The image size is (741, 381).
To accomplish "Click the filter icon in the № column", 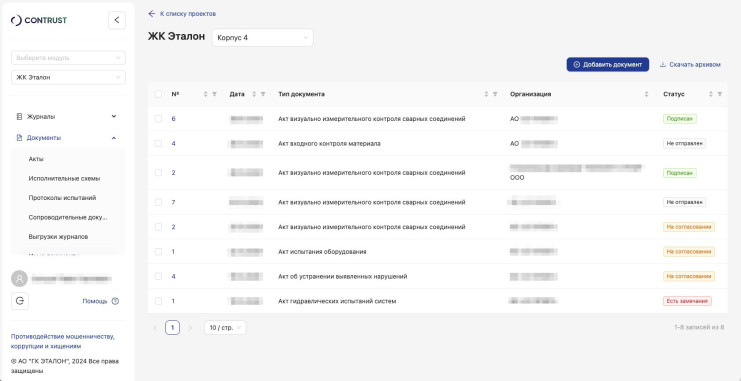I will point(214,94).
